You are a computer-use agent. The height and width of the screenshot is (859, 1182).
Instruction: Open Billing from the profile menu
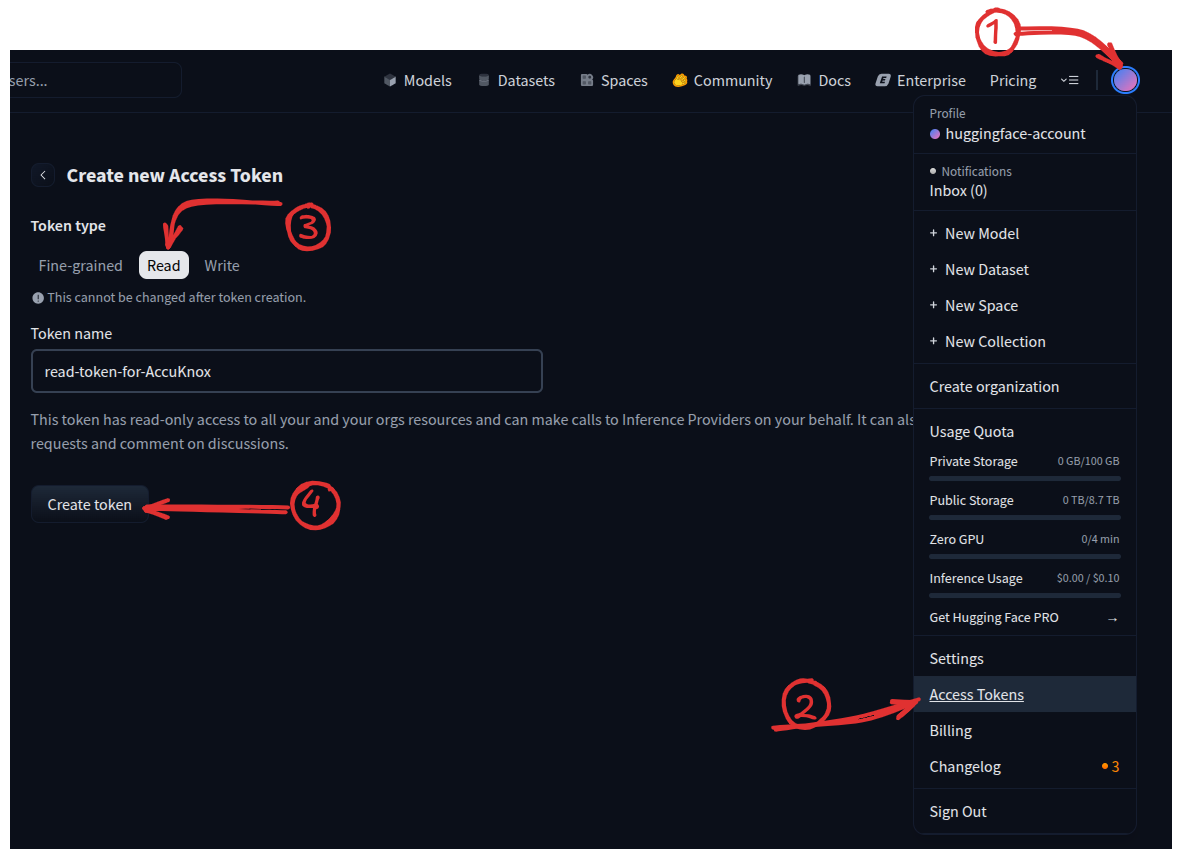click(x=1024, y=731)
